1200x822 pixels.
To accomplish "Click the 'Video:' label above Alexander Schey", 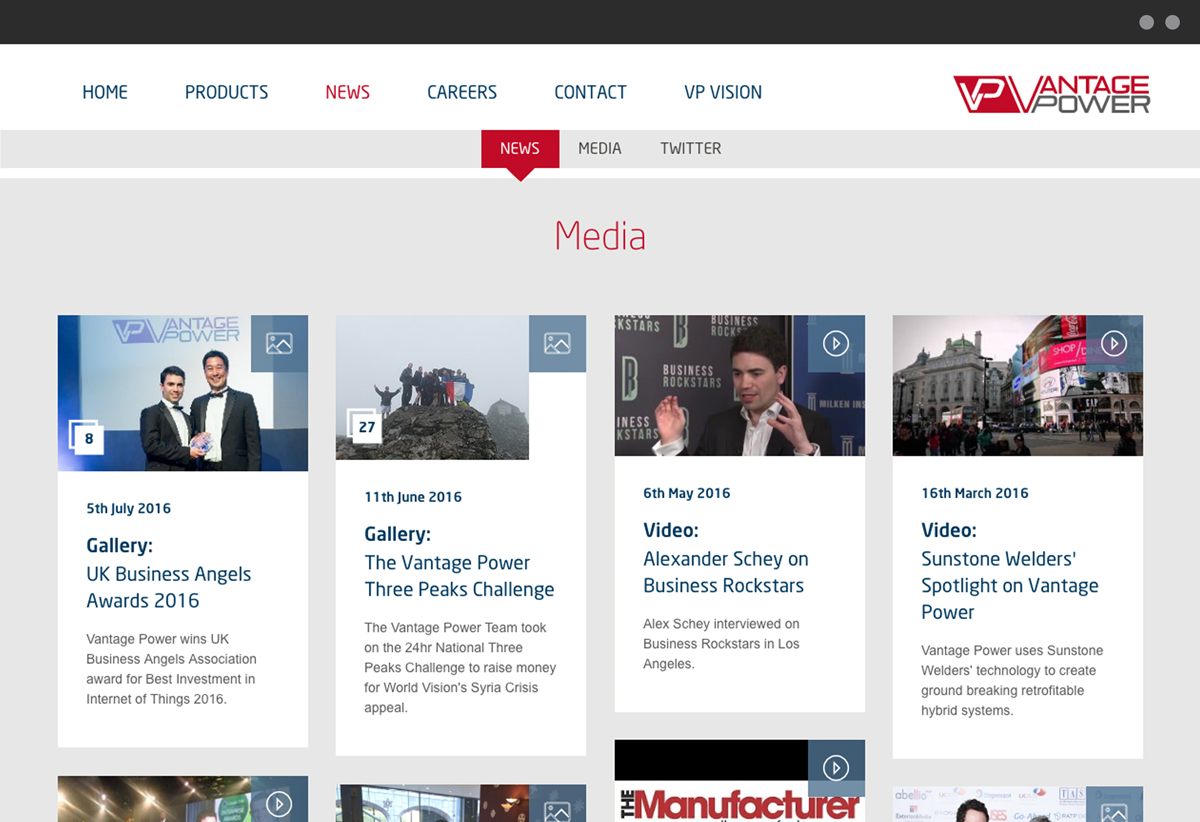I will point(671,530).
